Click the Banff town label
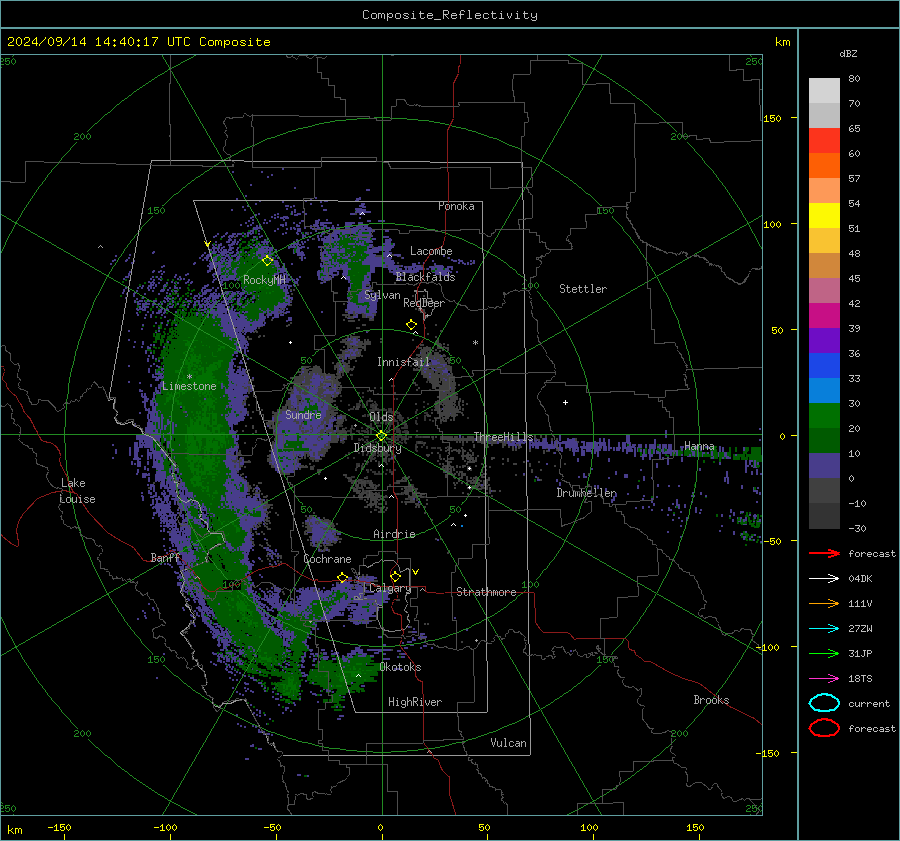Screen dimensions: 900x841 [x=165, y=557]
